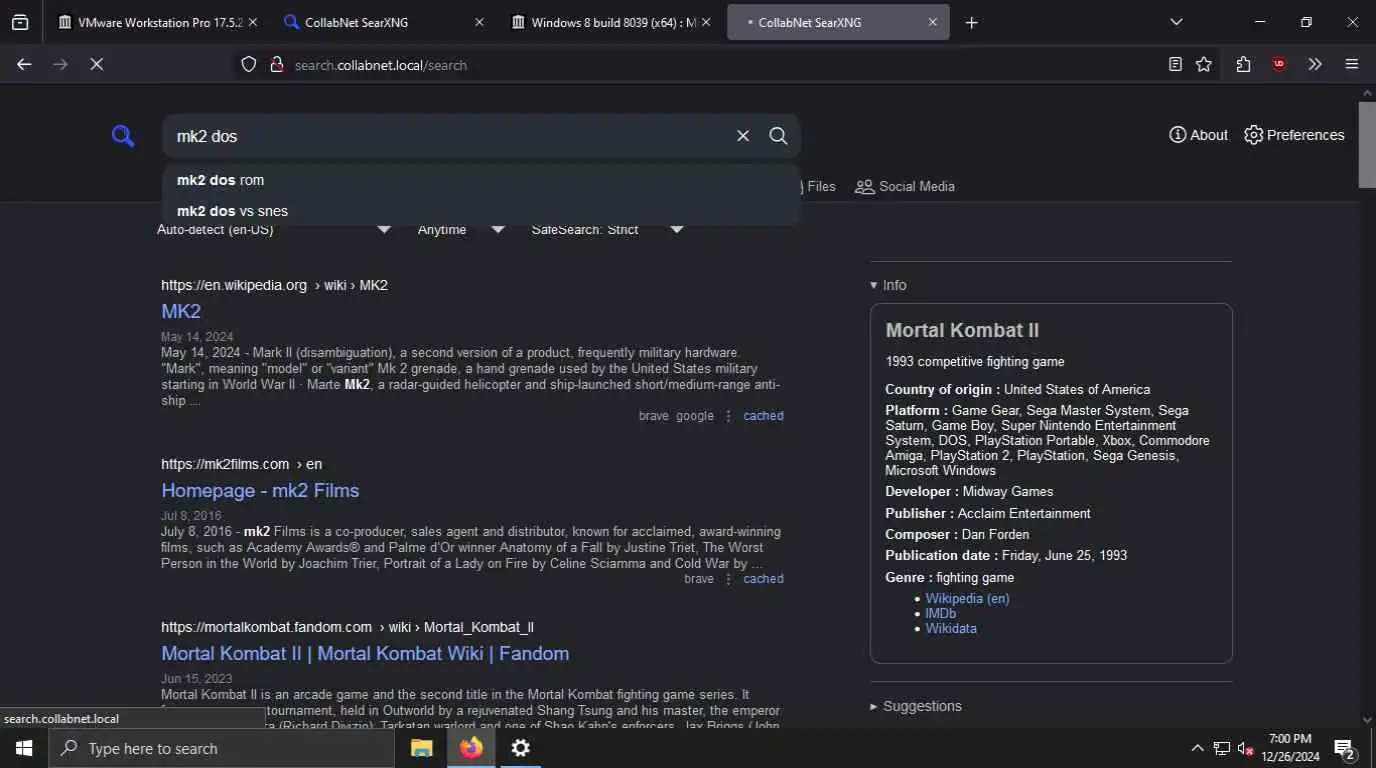Screen dimensions: 1376x768
Task: Clear the search query with X icon
Action: tap(743, 136)
